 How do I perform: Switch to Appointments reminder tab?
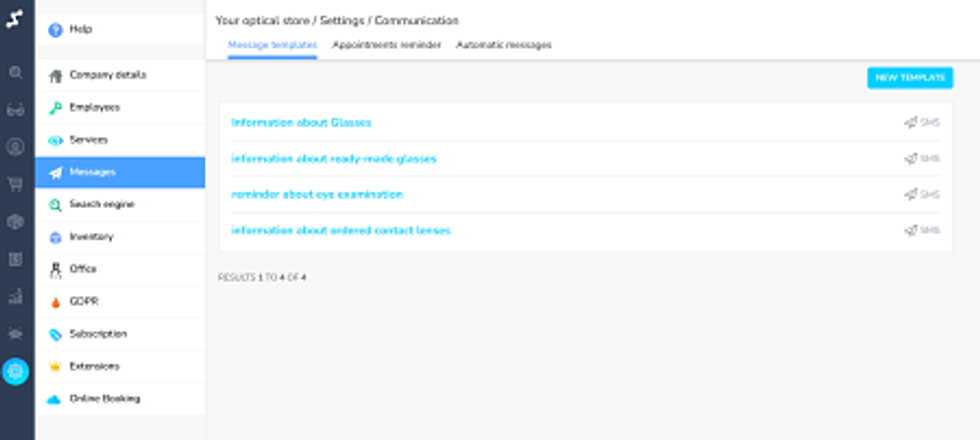(x=386, y=45)
